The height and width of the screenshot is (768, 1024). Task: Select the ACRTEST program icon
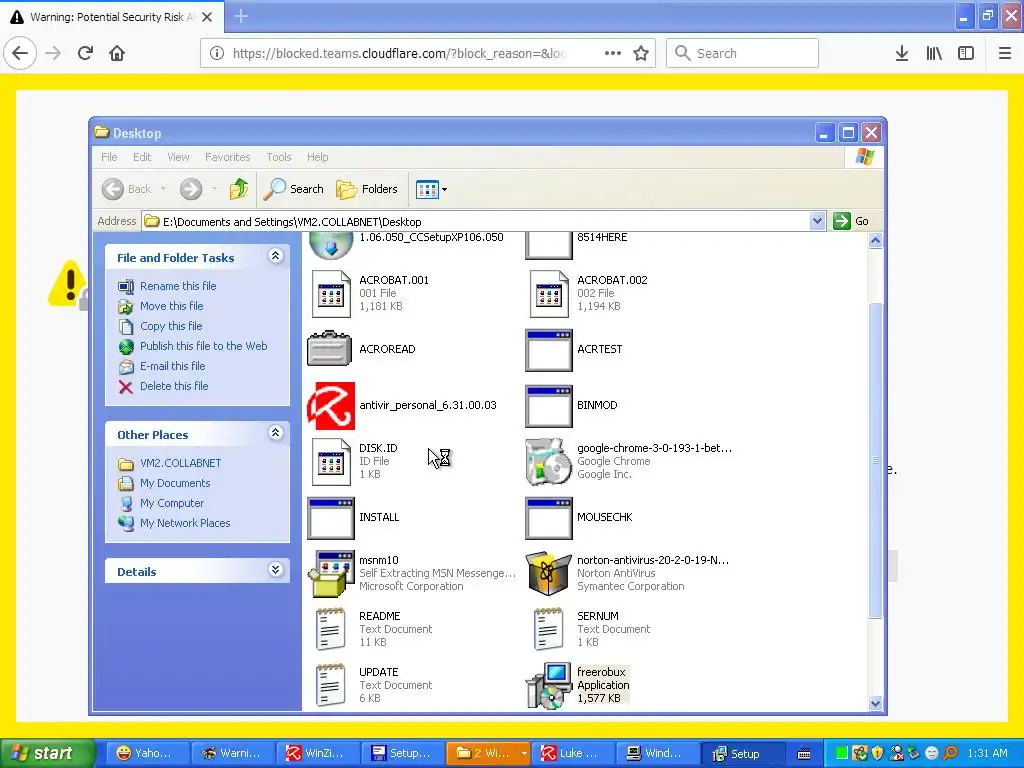pyautogui.click(x=549, y=350)
